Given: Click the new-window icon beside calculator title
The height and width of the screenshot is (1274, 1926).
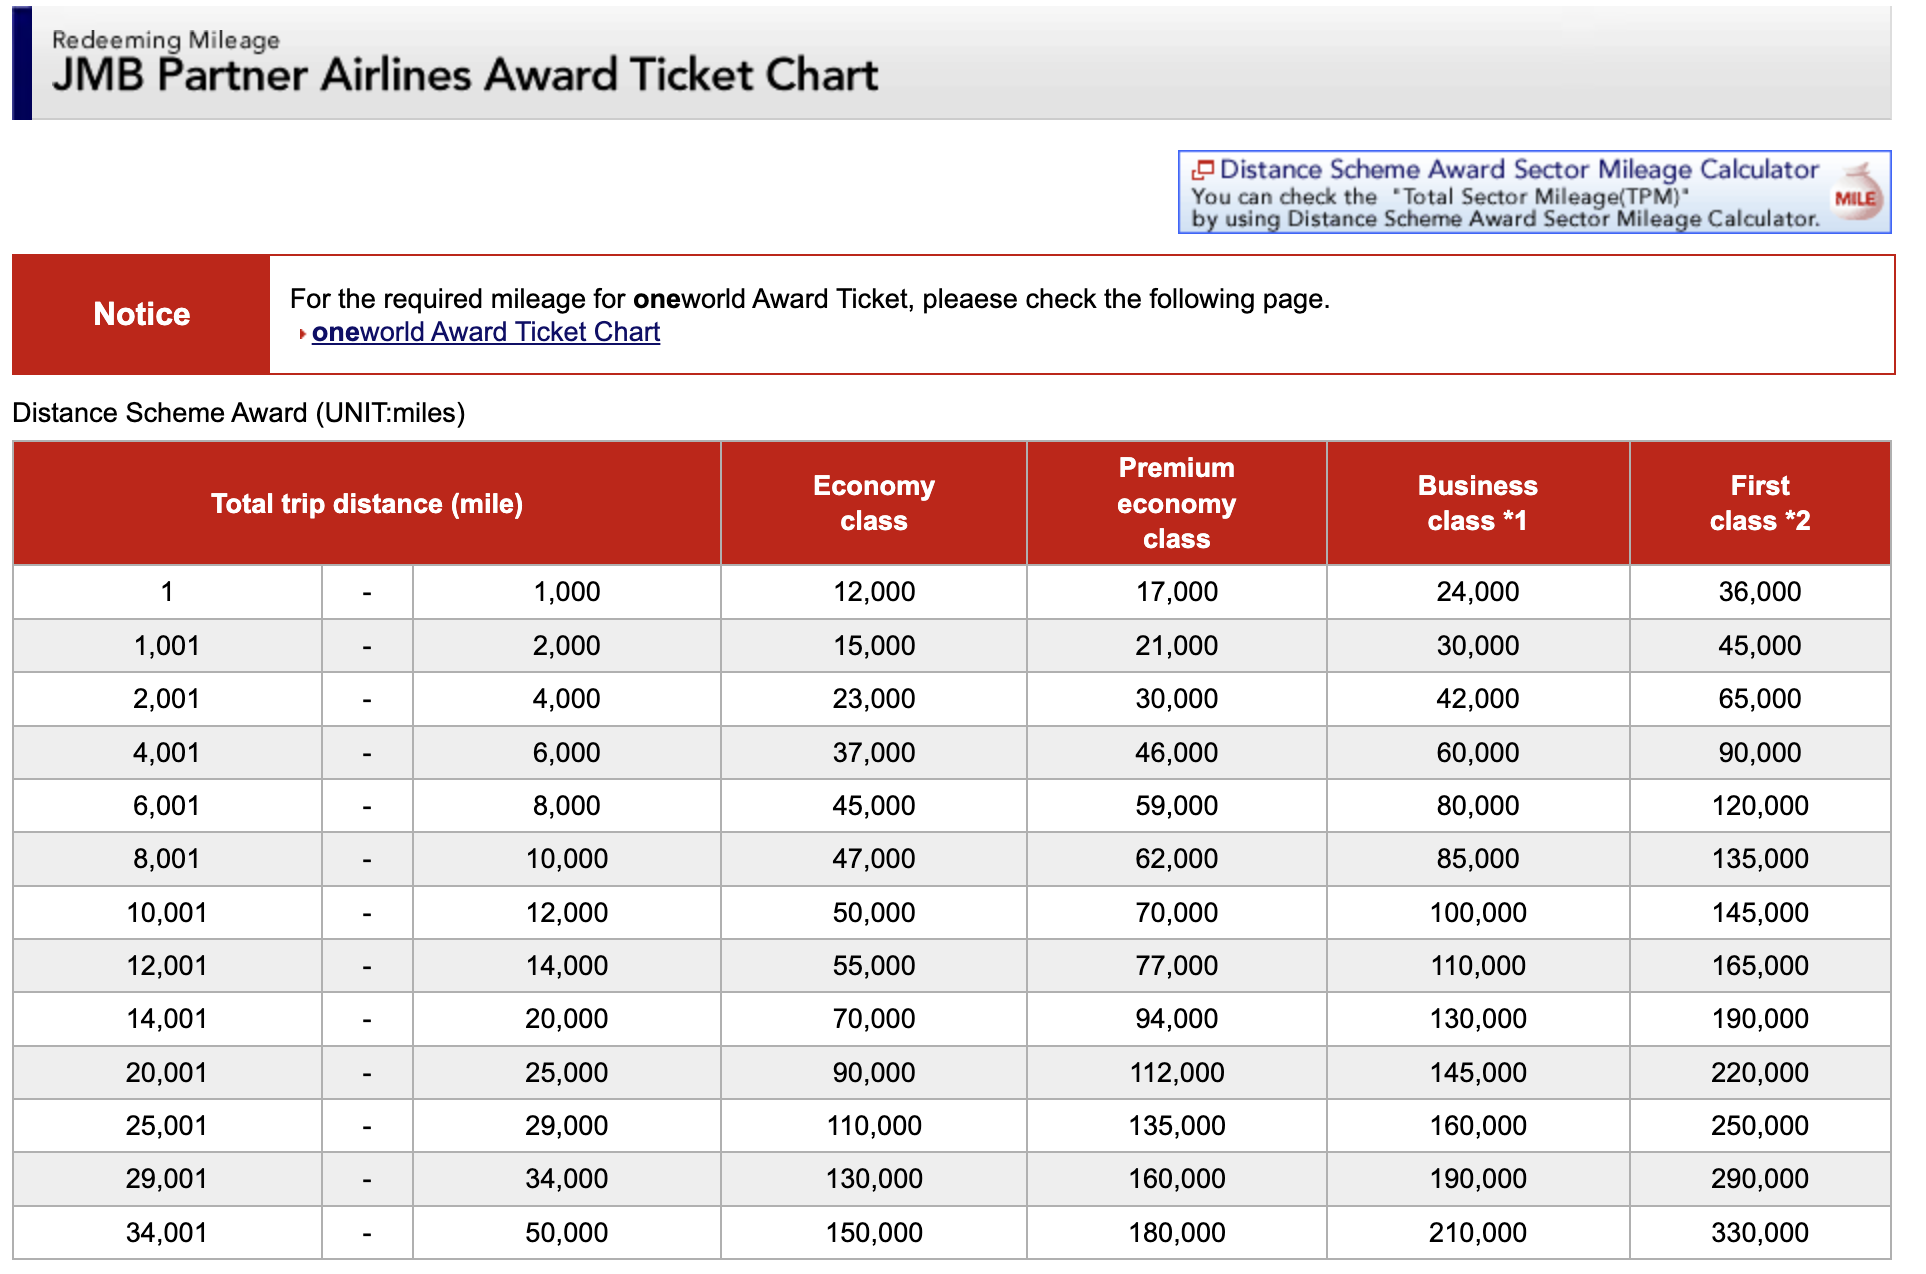Looking at the screenshot, I should pos(1203,170).
